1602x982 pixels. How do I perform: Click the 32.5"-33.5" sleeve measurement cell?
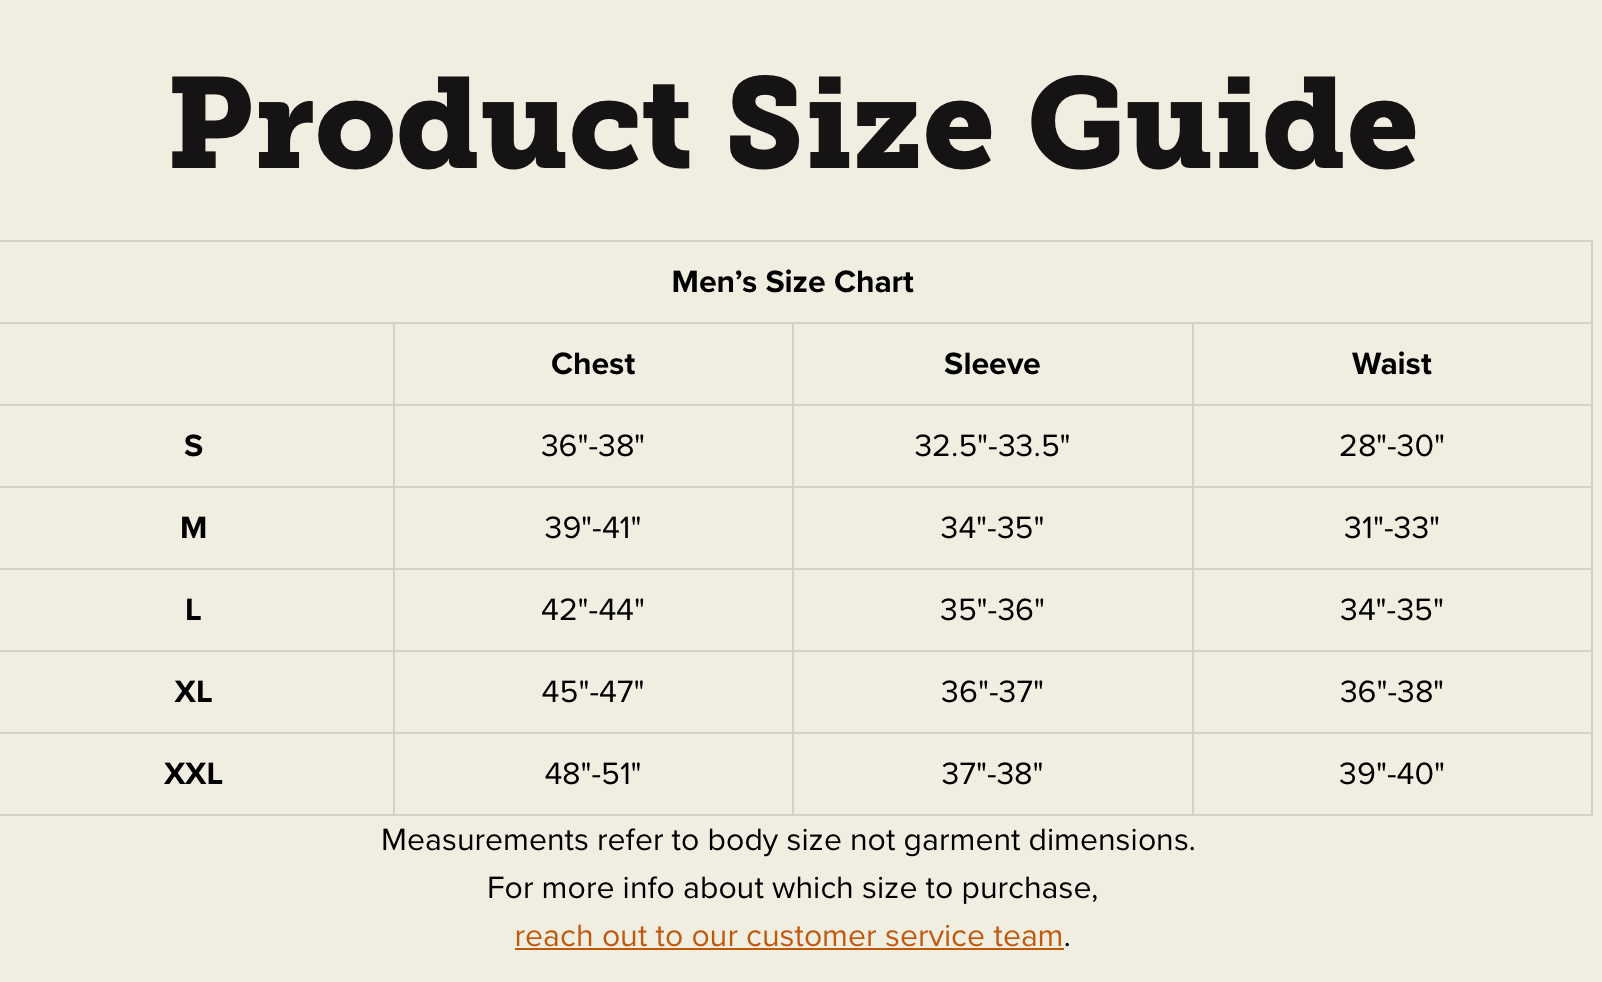992,446
